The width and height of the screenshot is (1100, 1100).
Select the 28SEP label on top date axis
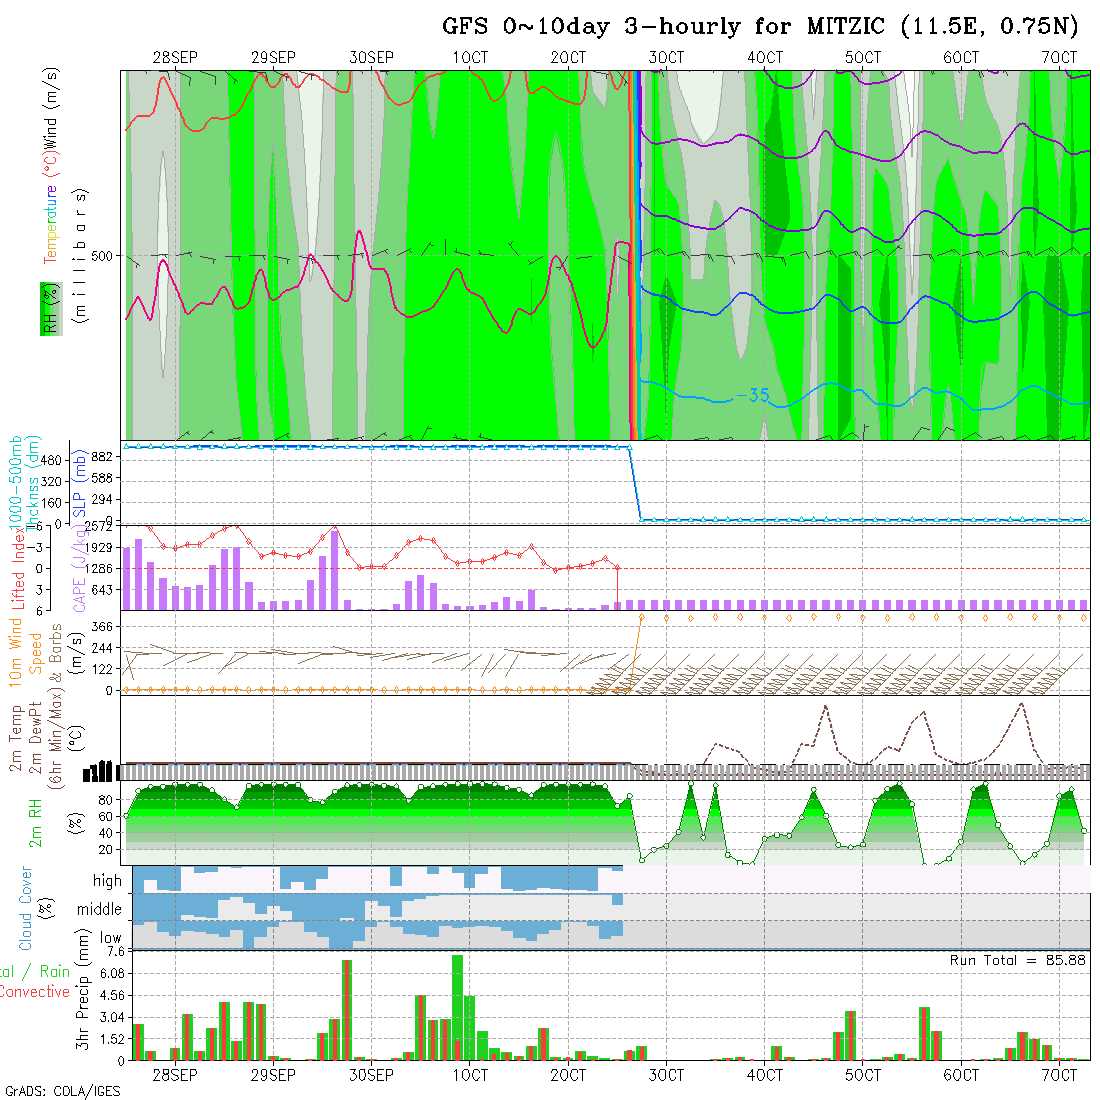coord(174,58)
